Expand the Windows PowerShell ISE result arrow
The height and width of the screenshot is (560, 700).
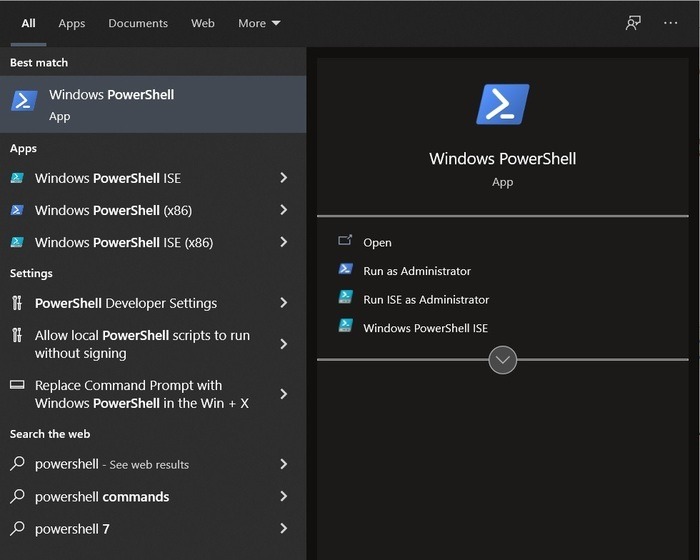(283, 178)
